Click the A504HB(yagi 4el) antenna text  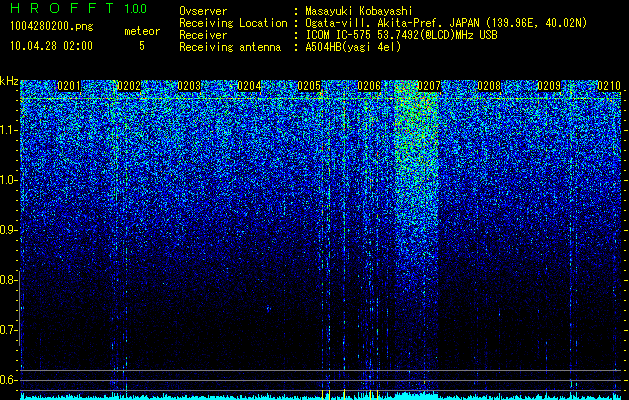pyautogui.click(x=353, y=47)
